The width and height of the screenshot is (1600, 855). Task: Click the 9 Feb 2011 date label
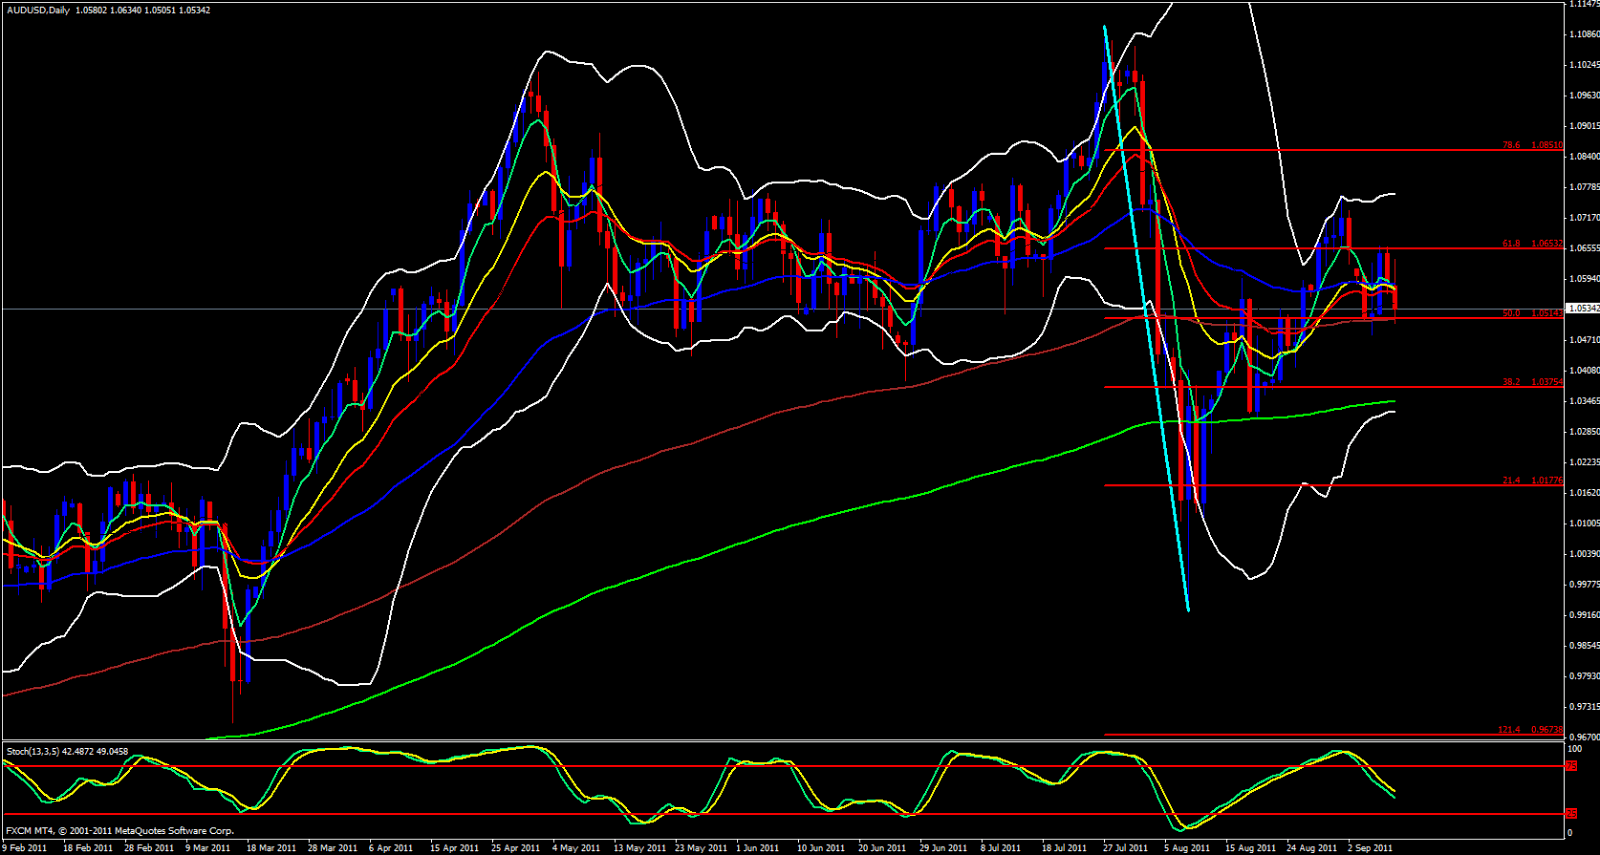(x=26, y=848)
